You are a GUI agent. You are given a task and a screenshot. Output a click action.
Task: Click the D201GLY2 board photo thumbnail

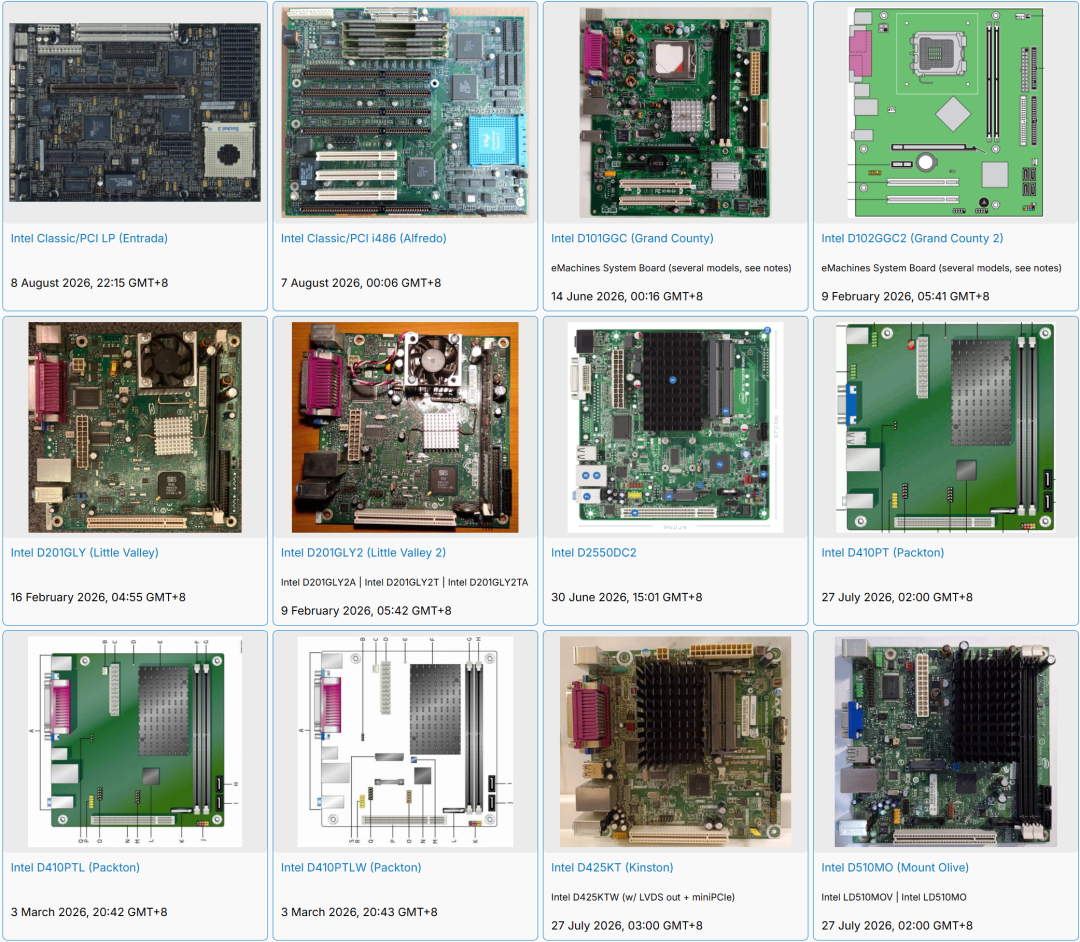tap(405, 427)
